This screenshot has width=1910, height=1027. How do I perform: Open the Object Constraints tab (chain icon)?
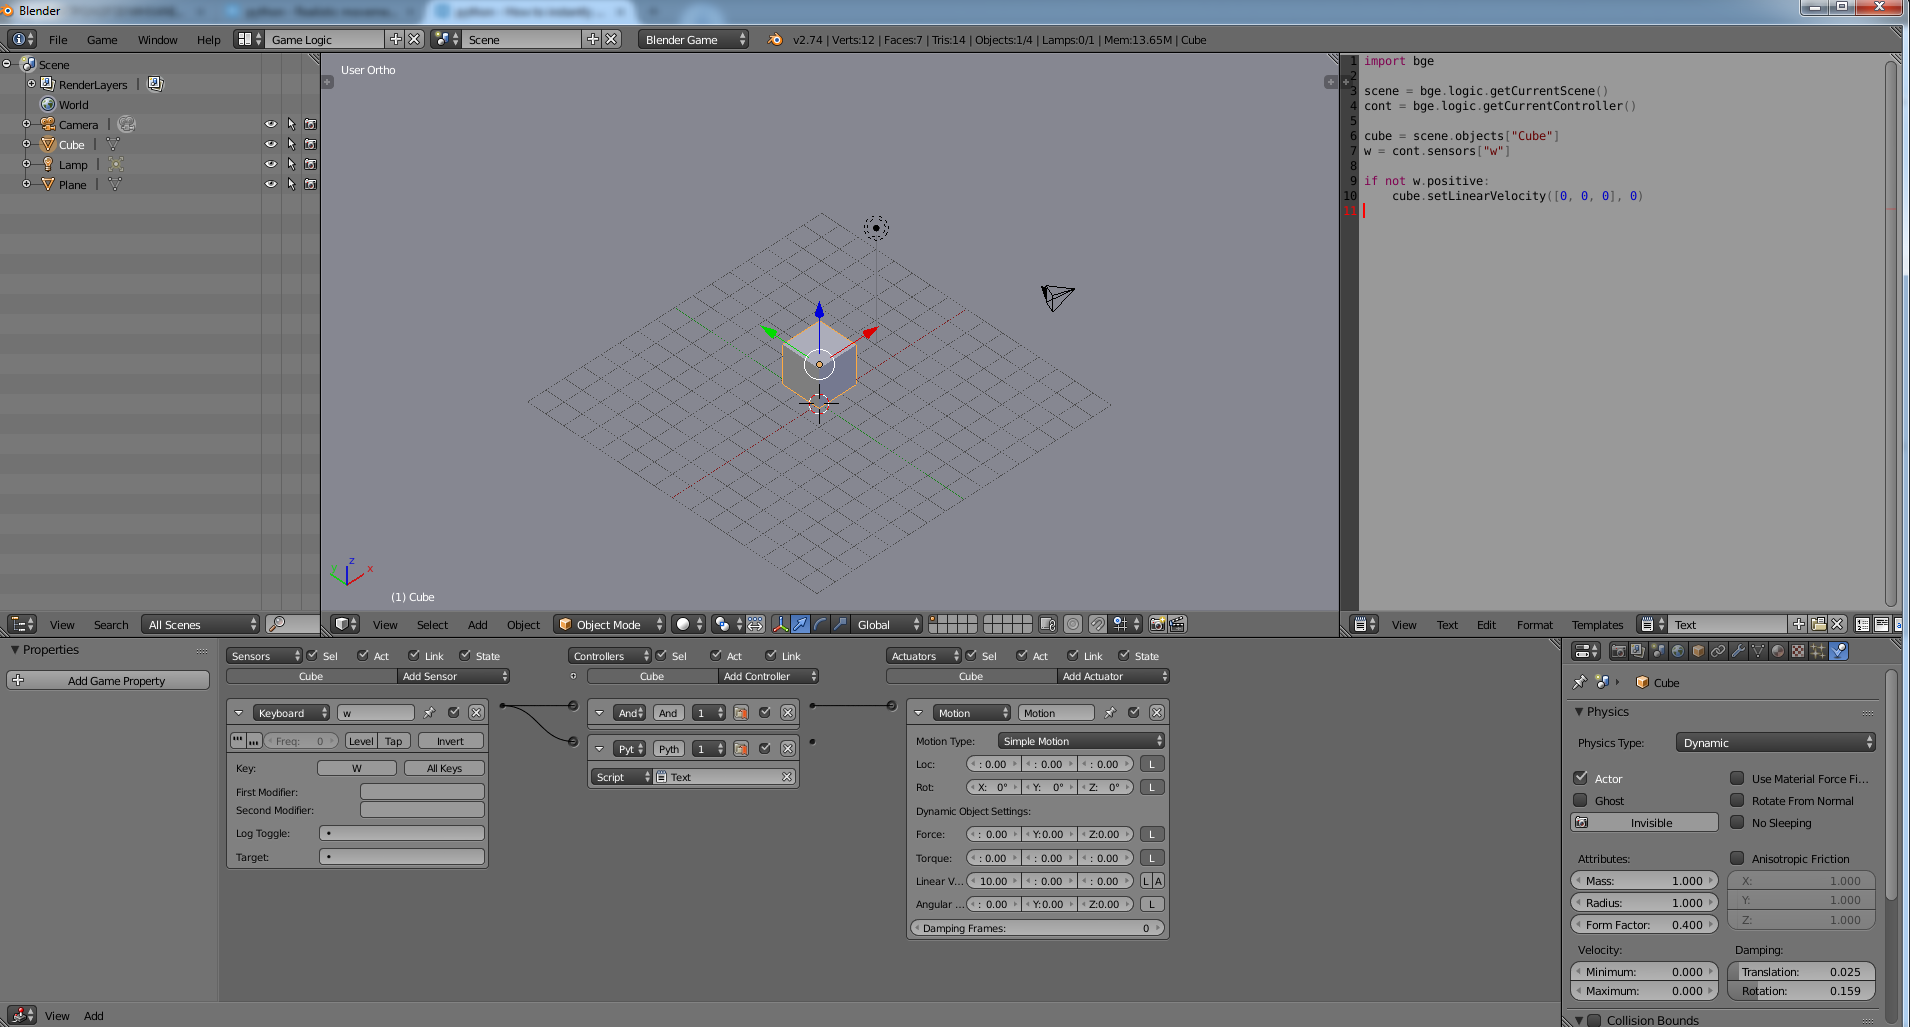[x=1718, y=651]
